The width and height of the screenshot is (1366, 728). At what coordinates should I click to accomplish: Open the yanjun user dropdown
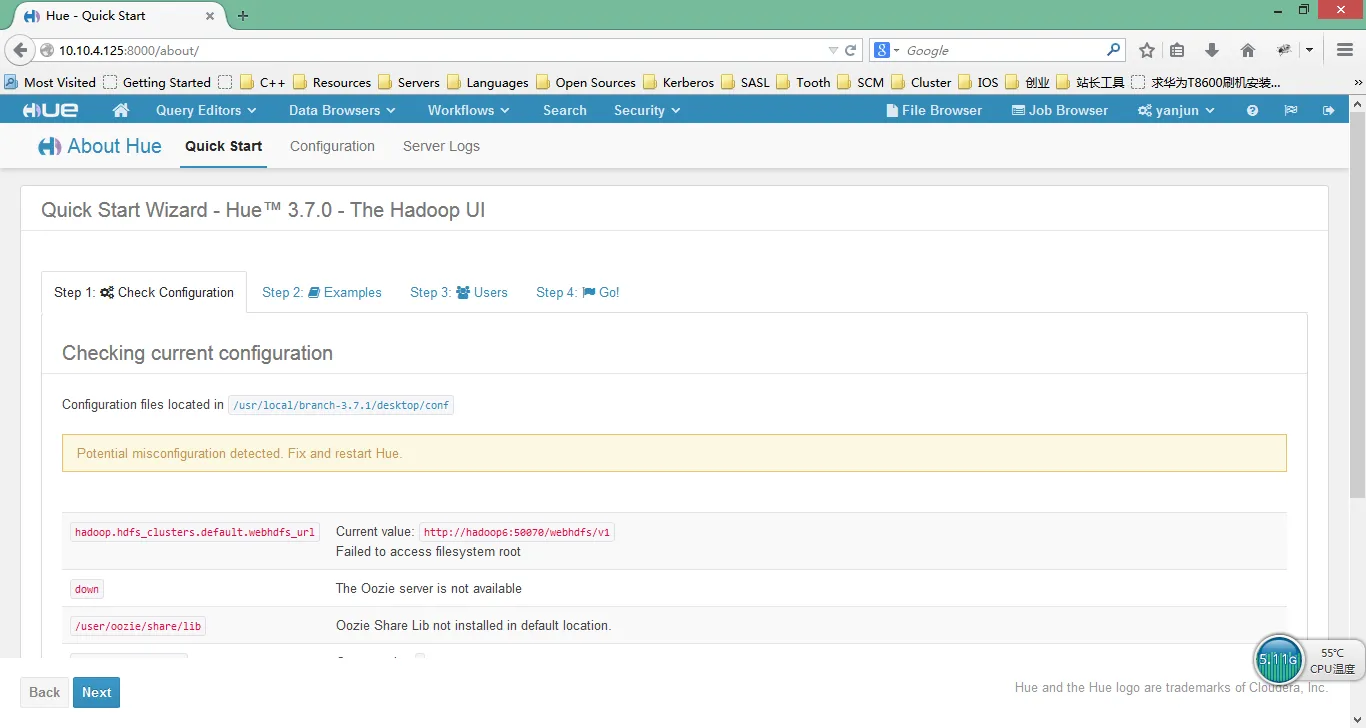point(1176,110)
